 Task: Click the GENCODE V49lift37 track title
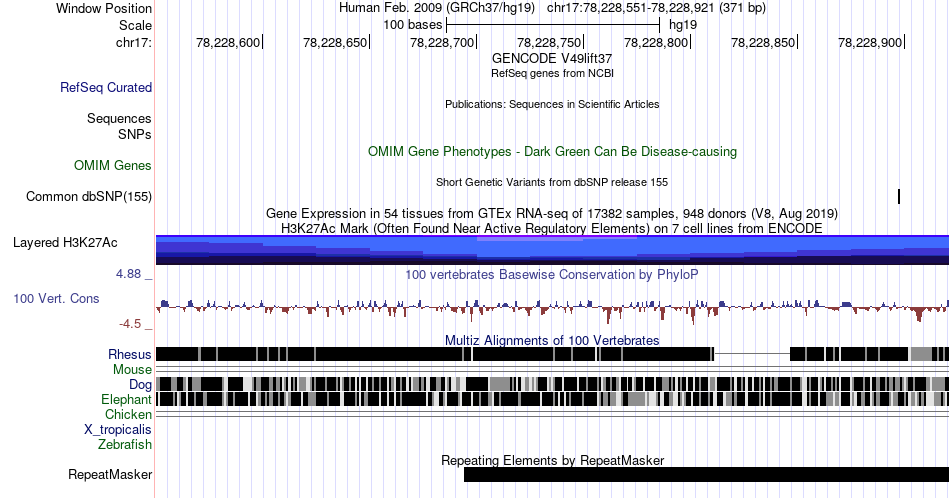click(552, 59)
